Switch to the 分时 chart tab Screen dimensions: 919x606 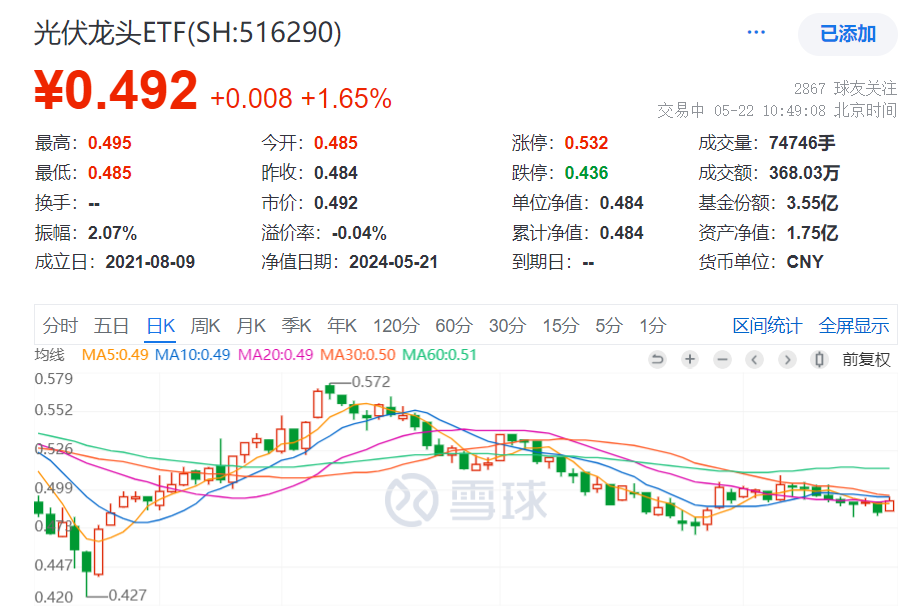click(x=60, y=325)
